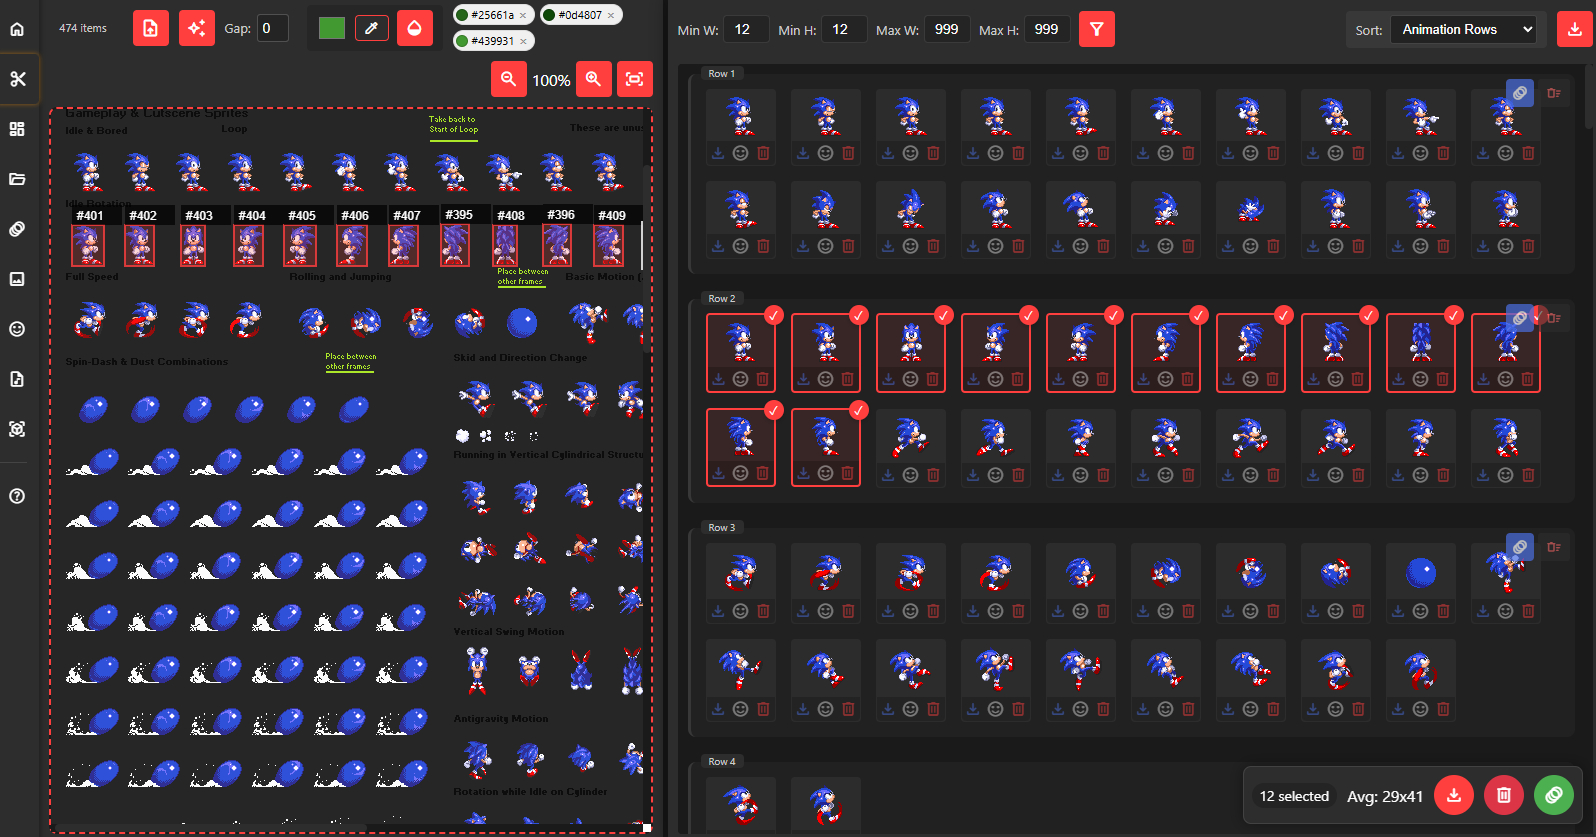Click the fit-to-screen button beside zoom
Image resolution: width=1596 pixels, height=837 pixels.
[x=634, y=79]
